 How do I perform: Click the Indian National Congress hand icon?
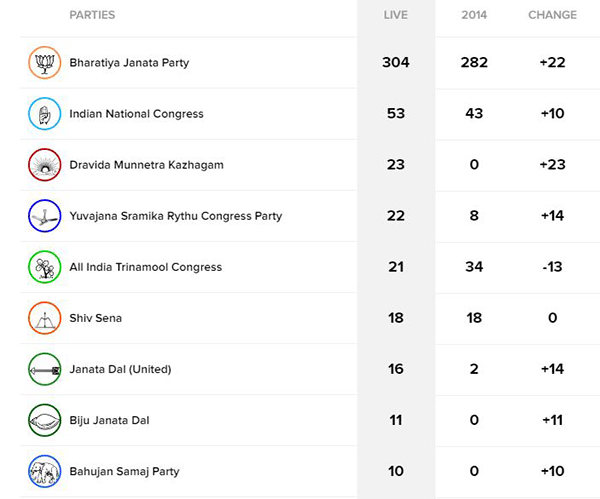tap(44, 114)
